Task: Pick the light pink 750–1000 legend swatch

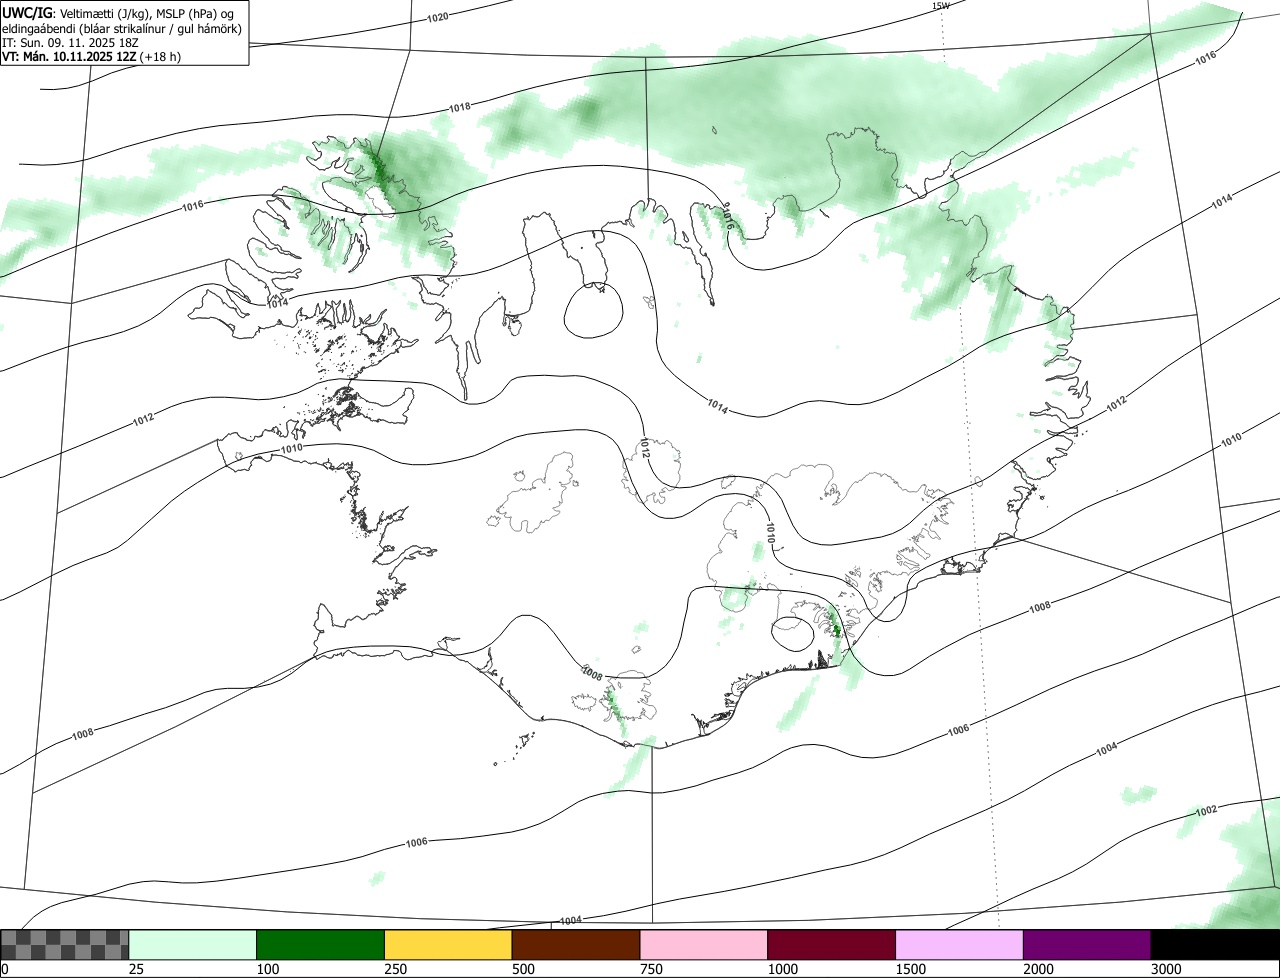Action: (x=704, y=945)
